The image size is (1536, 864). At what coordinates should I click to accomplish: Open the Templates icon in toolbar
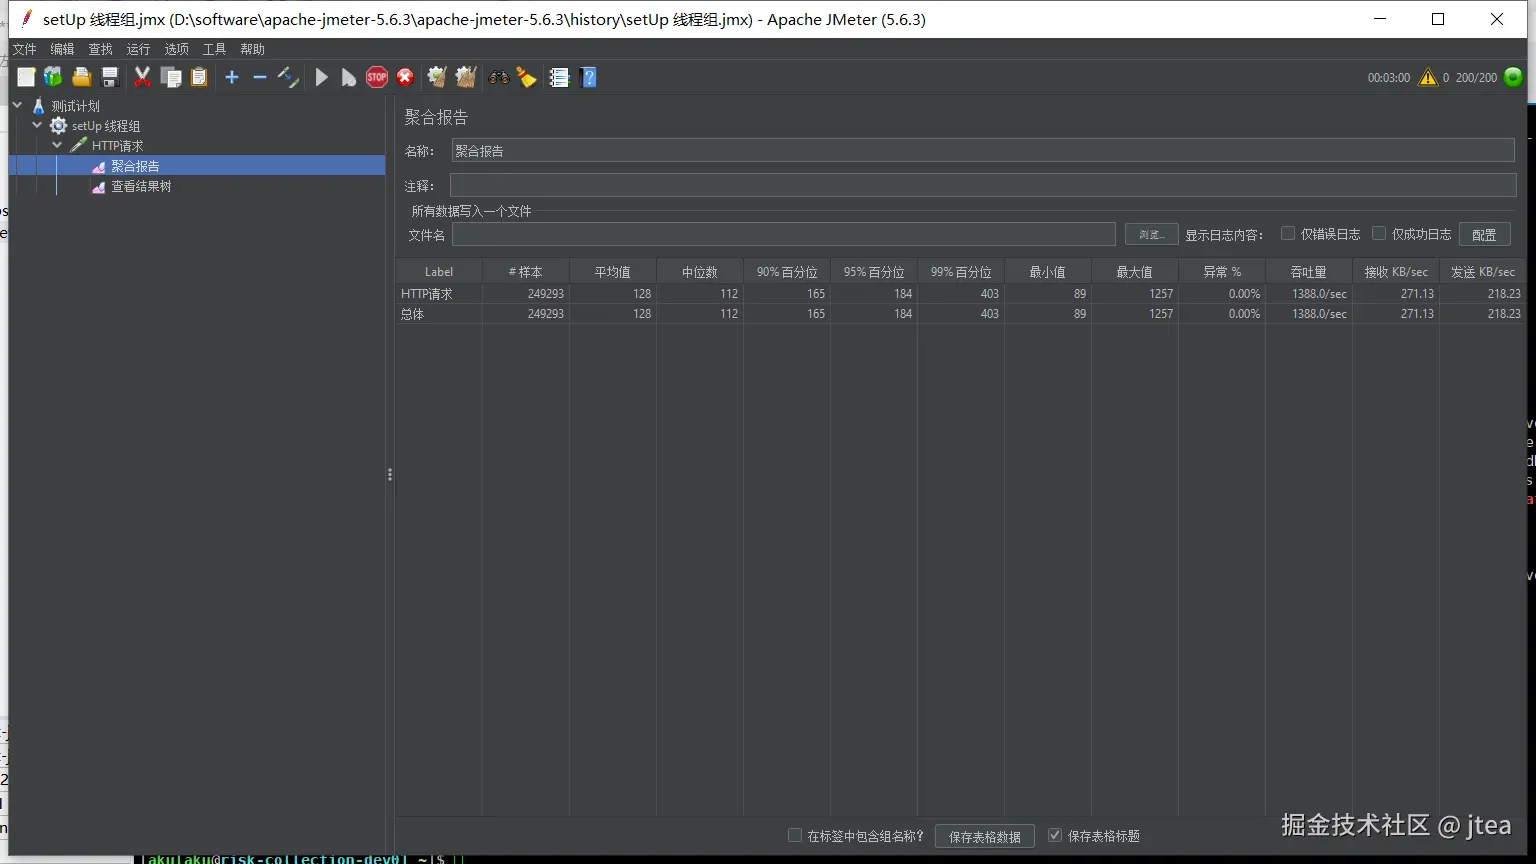(x=53, y=77)
